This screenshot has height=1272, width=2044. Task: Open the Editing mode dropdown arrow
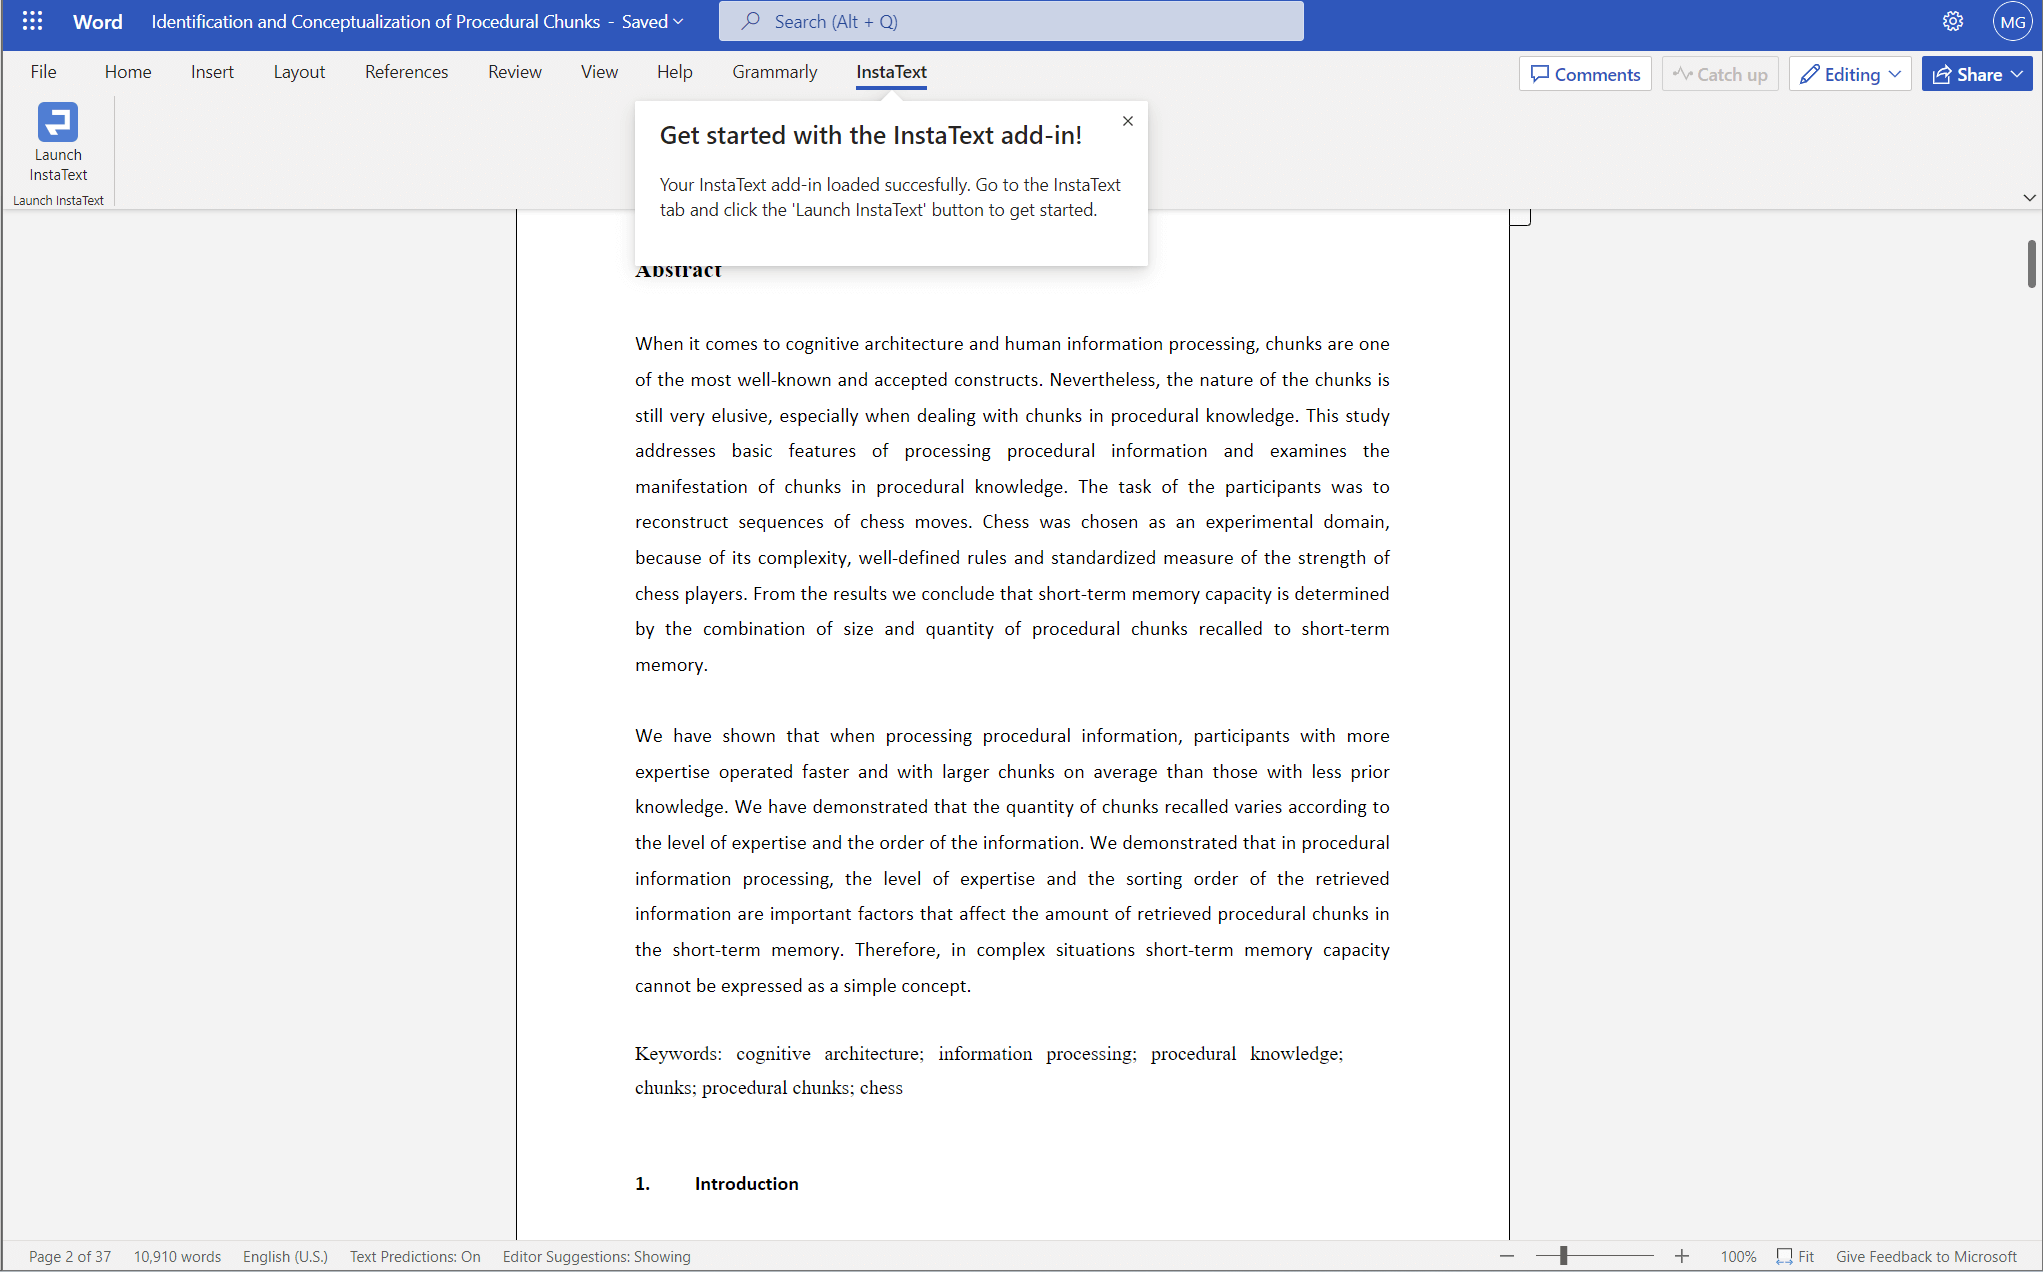coord(1895,74)
